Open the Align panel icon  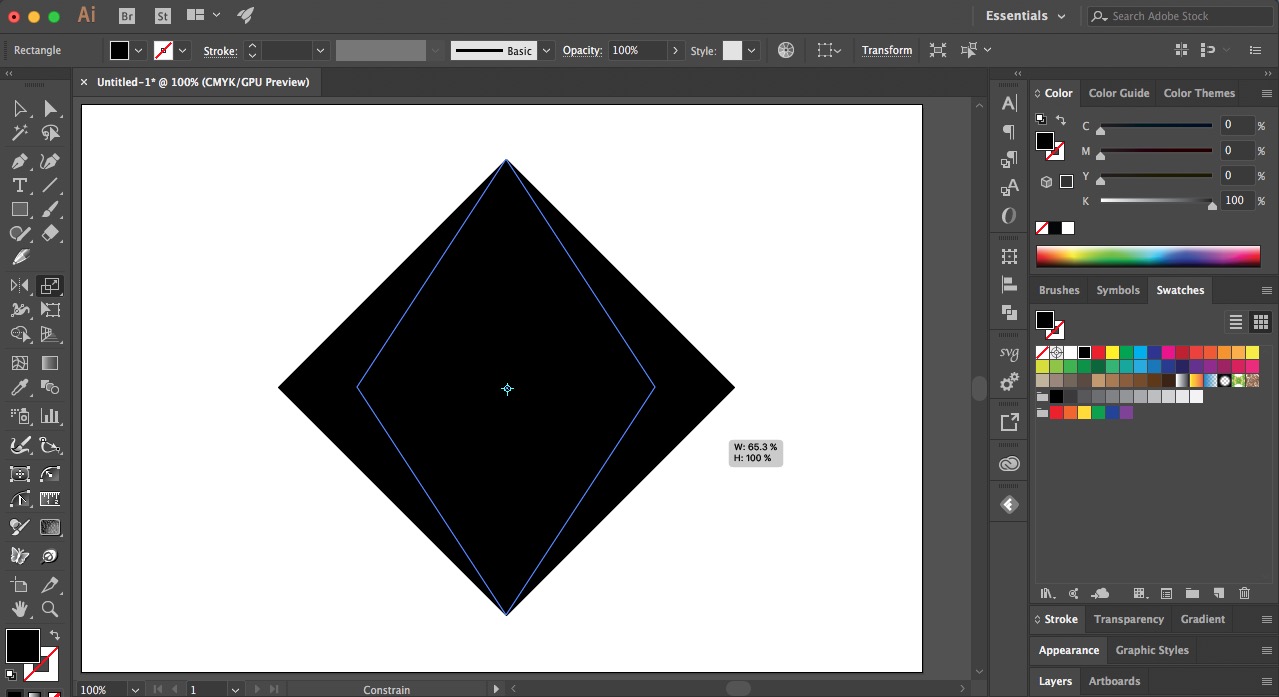[1009, 285]
